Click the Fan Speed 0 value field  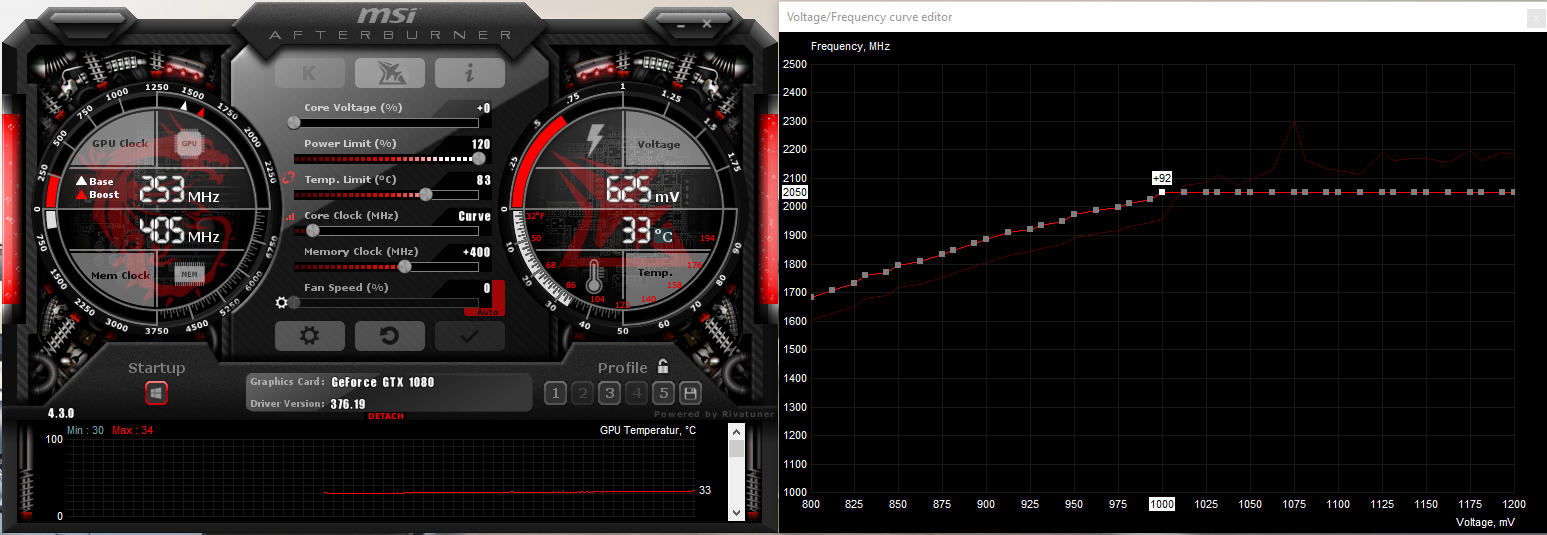click(487, 288)
